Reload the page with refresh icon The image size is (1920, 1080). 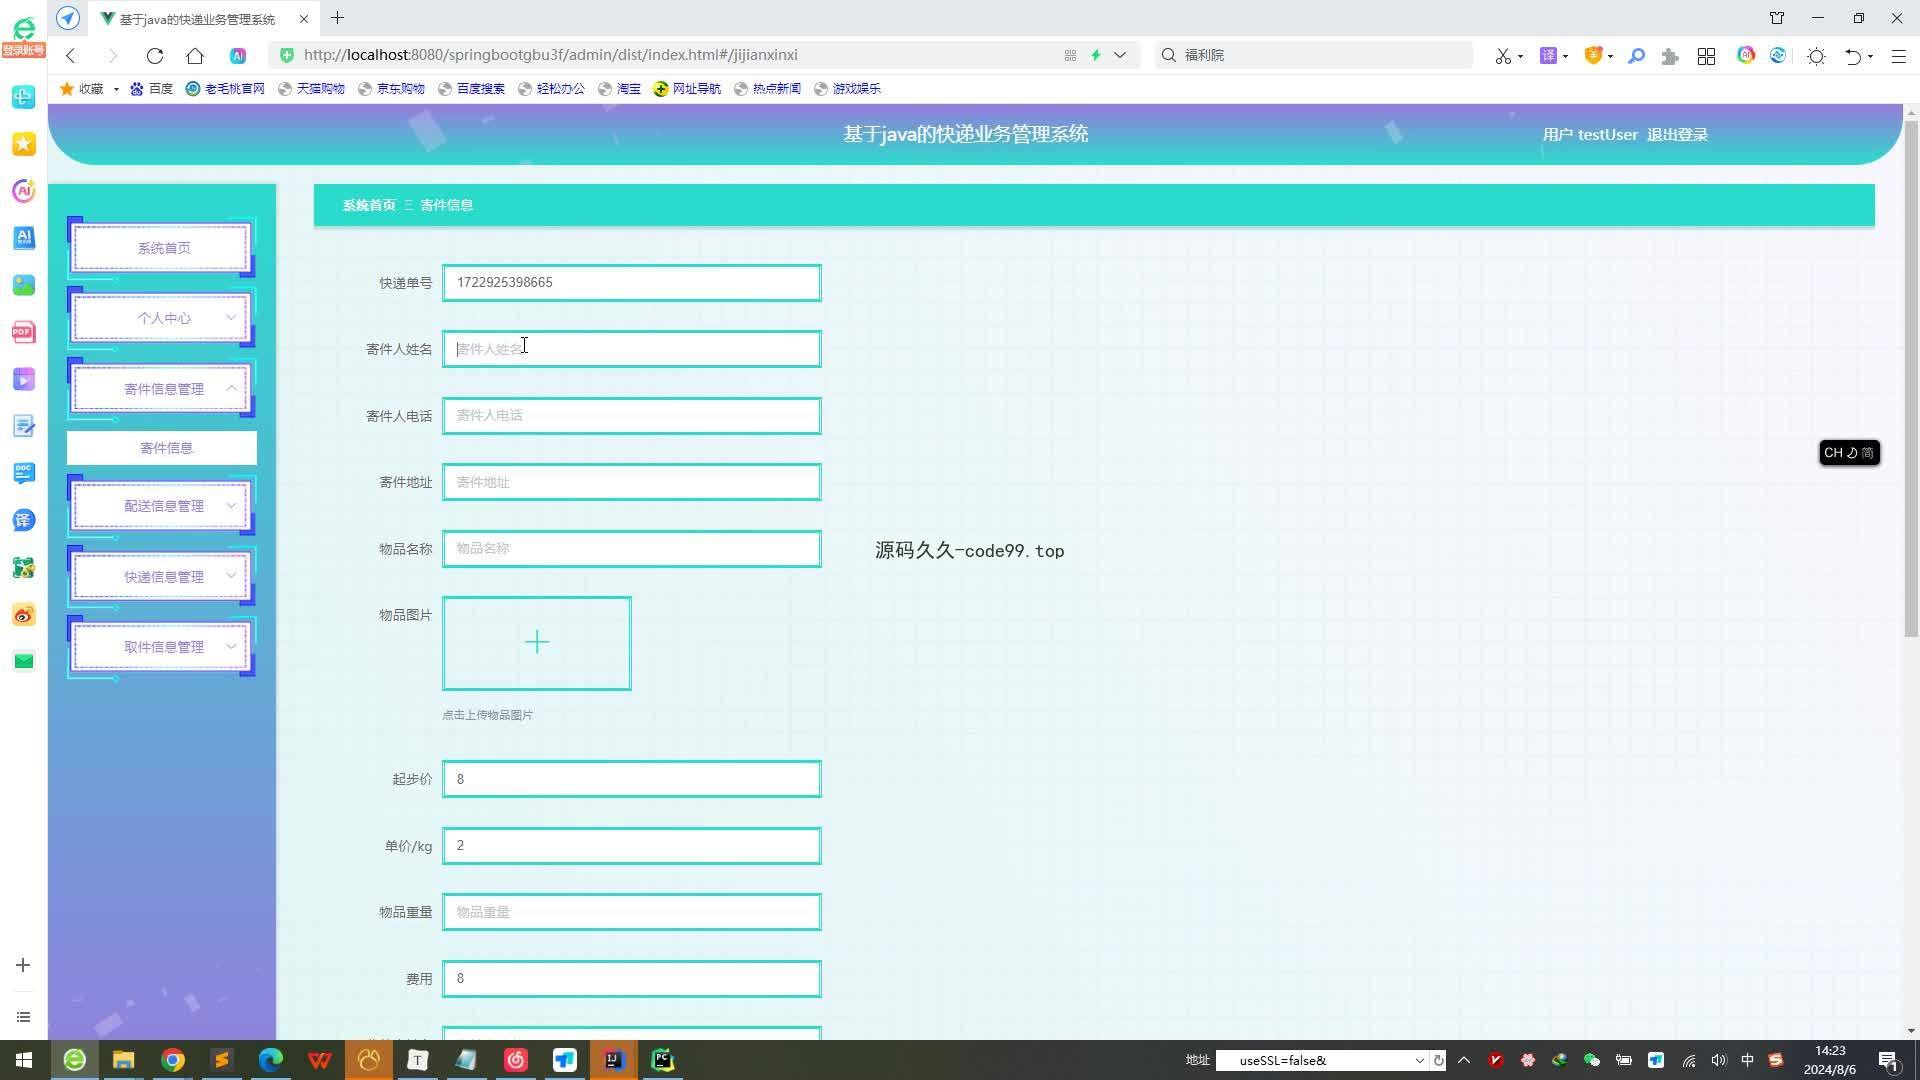pyautogui.click(x=154, y=55)
